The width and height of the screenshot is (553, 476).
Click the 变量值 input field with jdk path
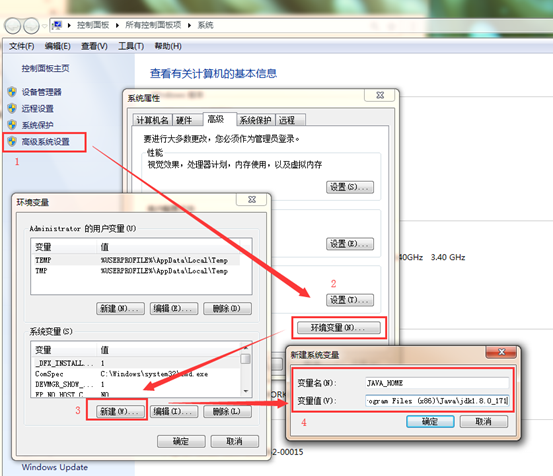pos(437,401)
